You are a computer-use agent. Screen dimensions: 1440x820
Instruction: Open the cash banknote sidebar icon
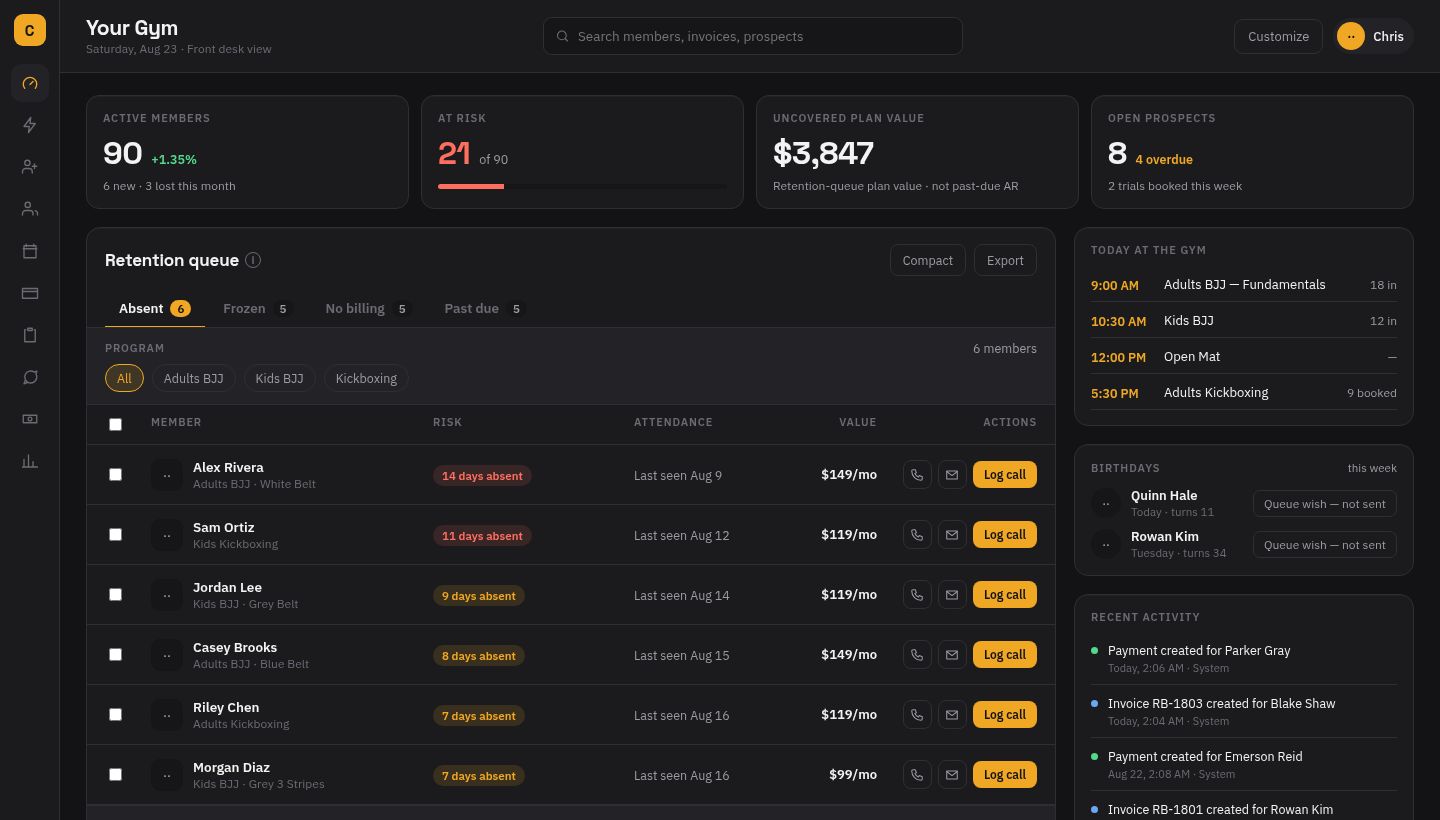point(30,419)
